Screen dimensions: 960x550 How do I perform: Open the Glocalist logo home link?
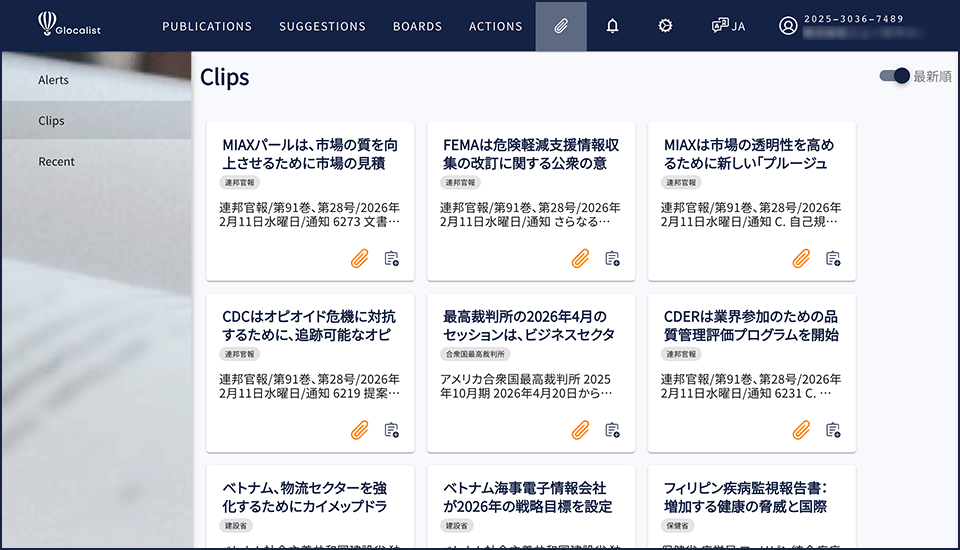[69, 24]
